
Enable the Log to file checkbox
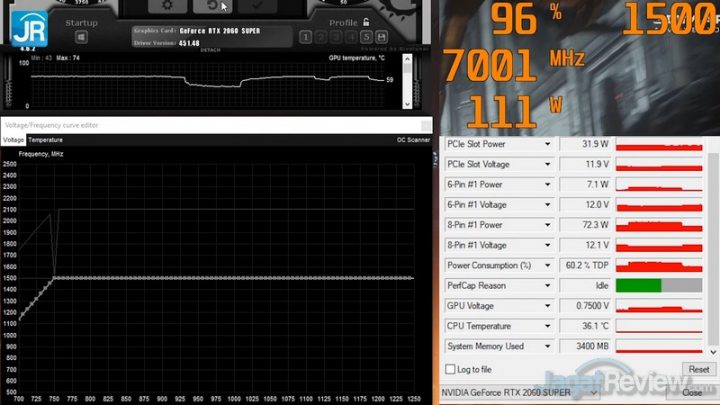point(450,369)
